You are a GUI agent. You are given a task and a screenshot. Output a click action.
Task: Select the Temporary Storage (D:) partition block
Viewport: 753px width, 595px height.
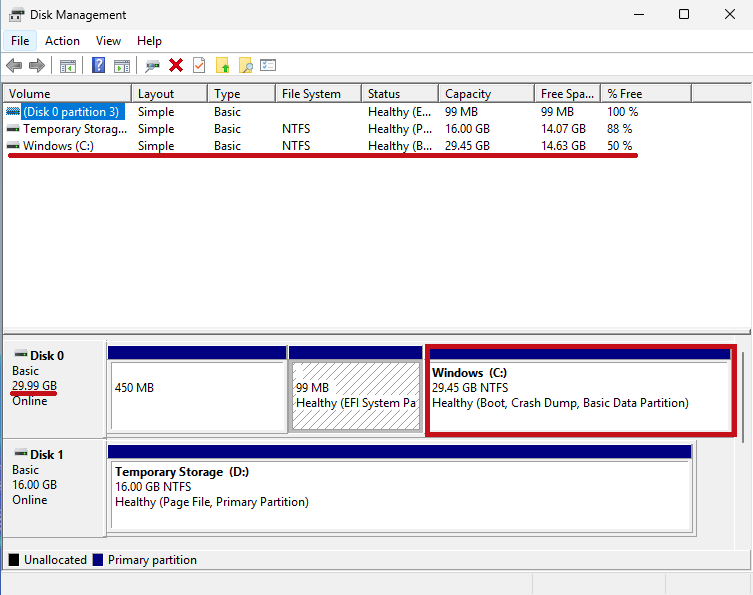click(x=400, y=489)
